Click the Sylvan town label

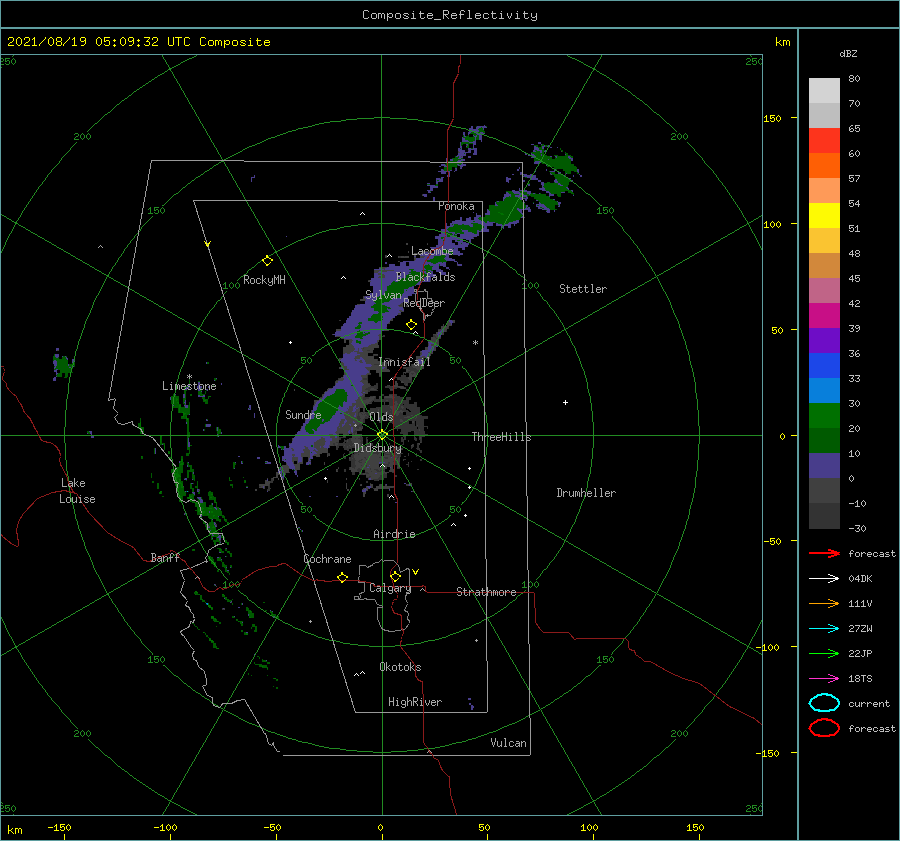383,295
